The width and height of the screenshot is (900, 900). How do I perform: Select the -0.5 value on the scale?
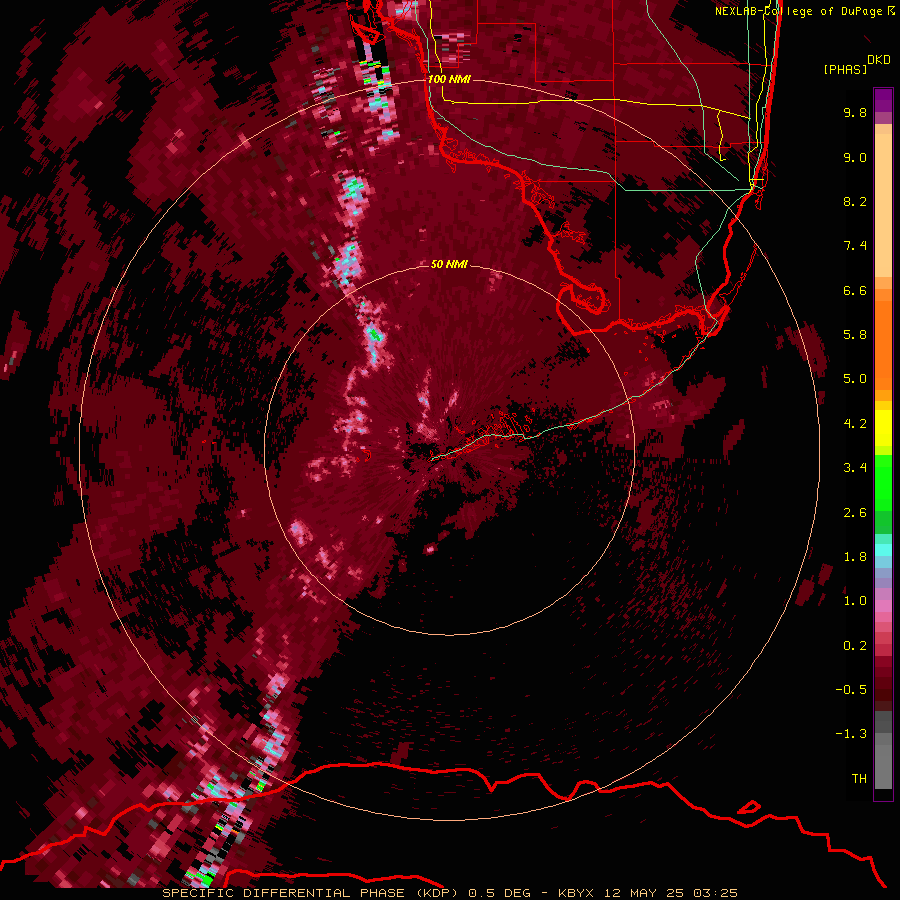(x=851, y=690)
